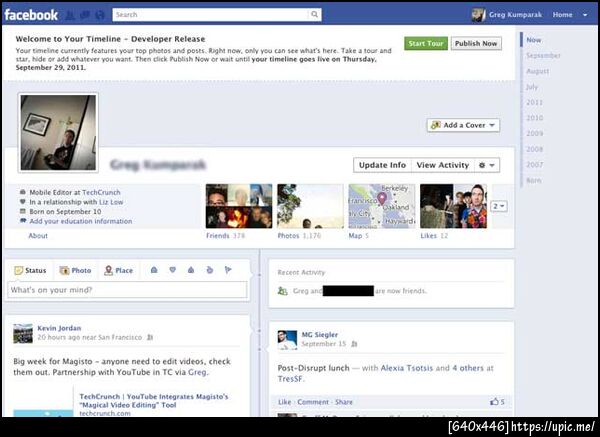Jump to 2008 on timeline

(534, 149)
